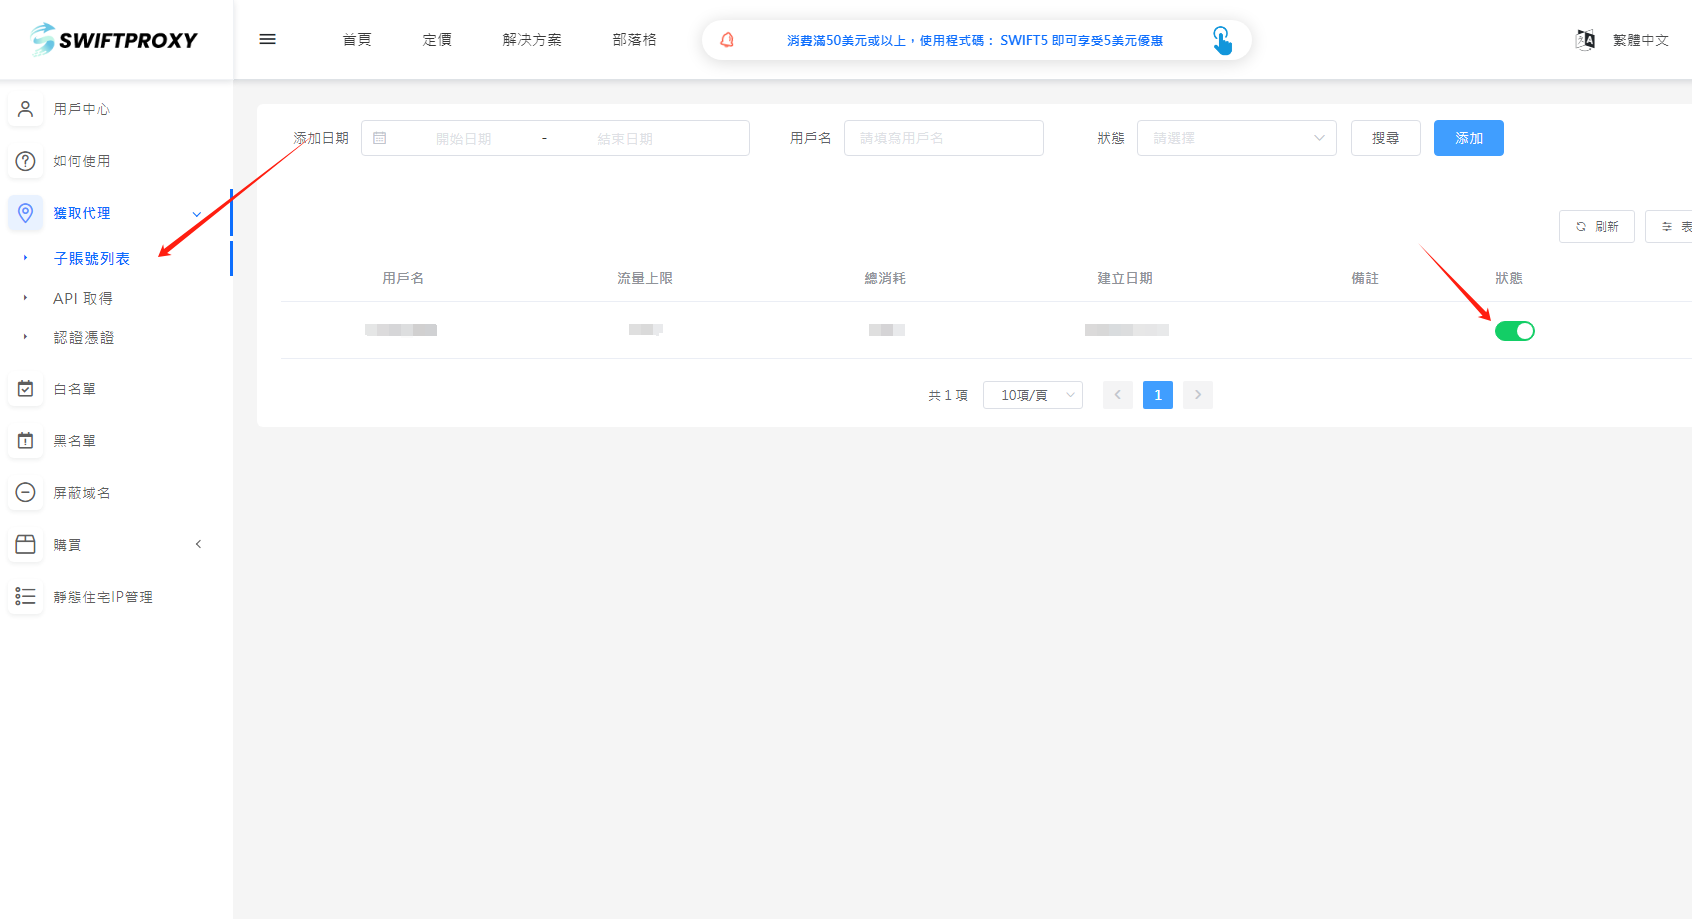Click the 黑名單 calendar icon
This screenshot has width=1692, height=919.
click(x=26, y=441)
